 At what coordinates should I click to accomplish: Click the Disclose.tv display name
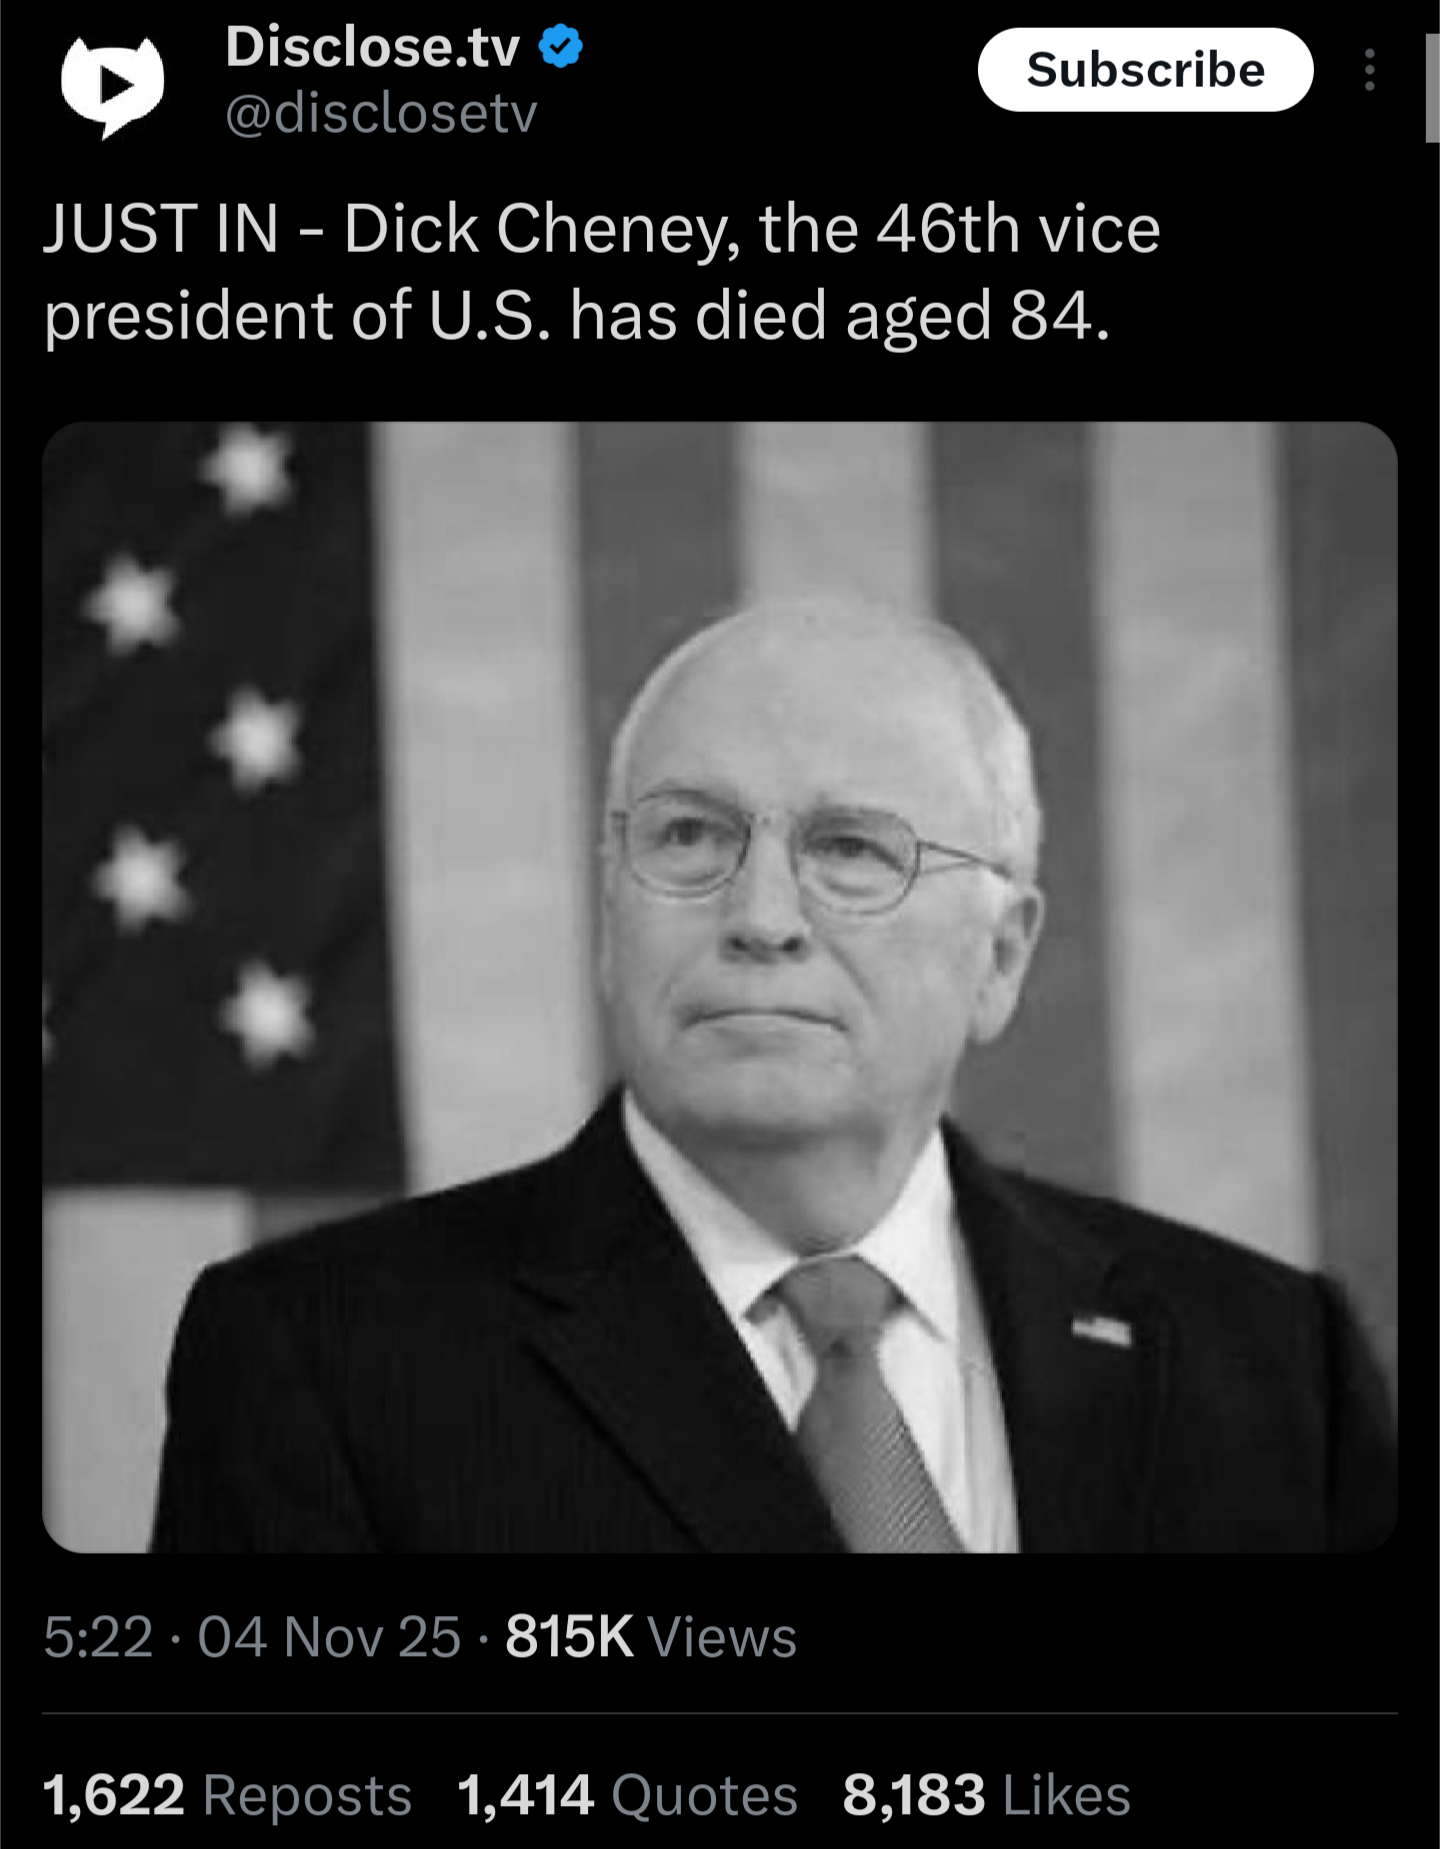click(373, 47)
